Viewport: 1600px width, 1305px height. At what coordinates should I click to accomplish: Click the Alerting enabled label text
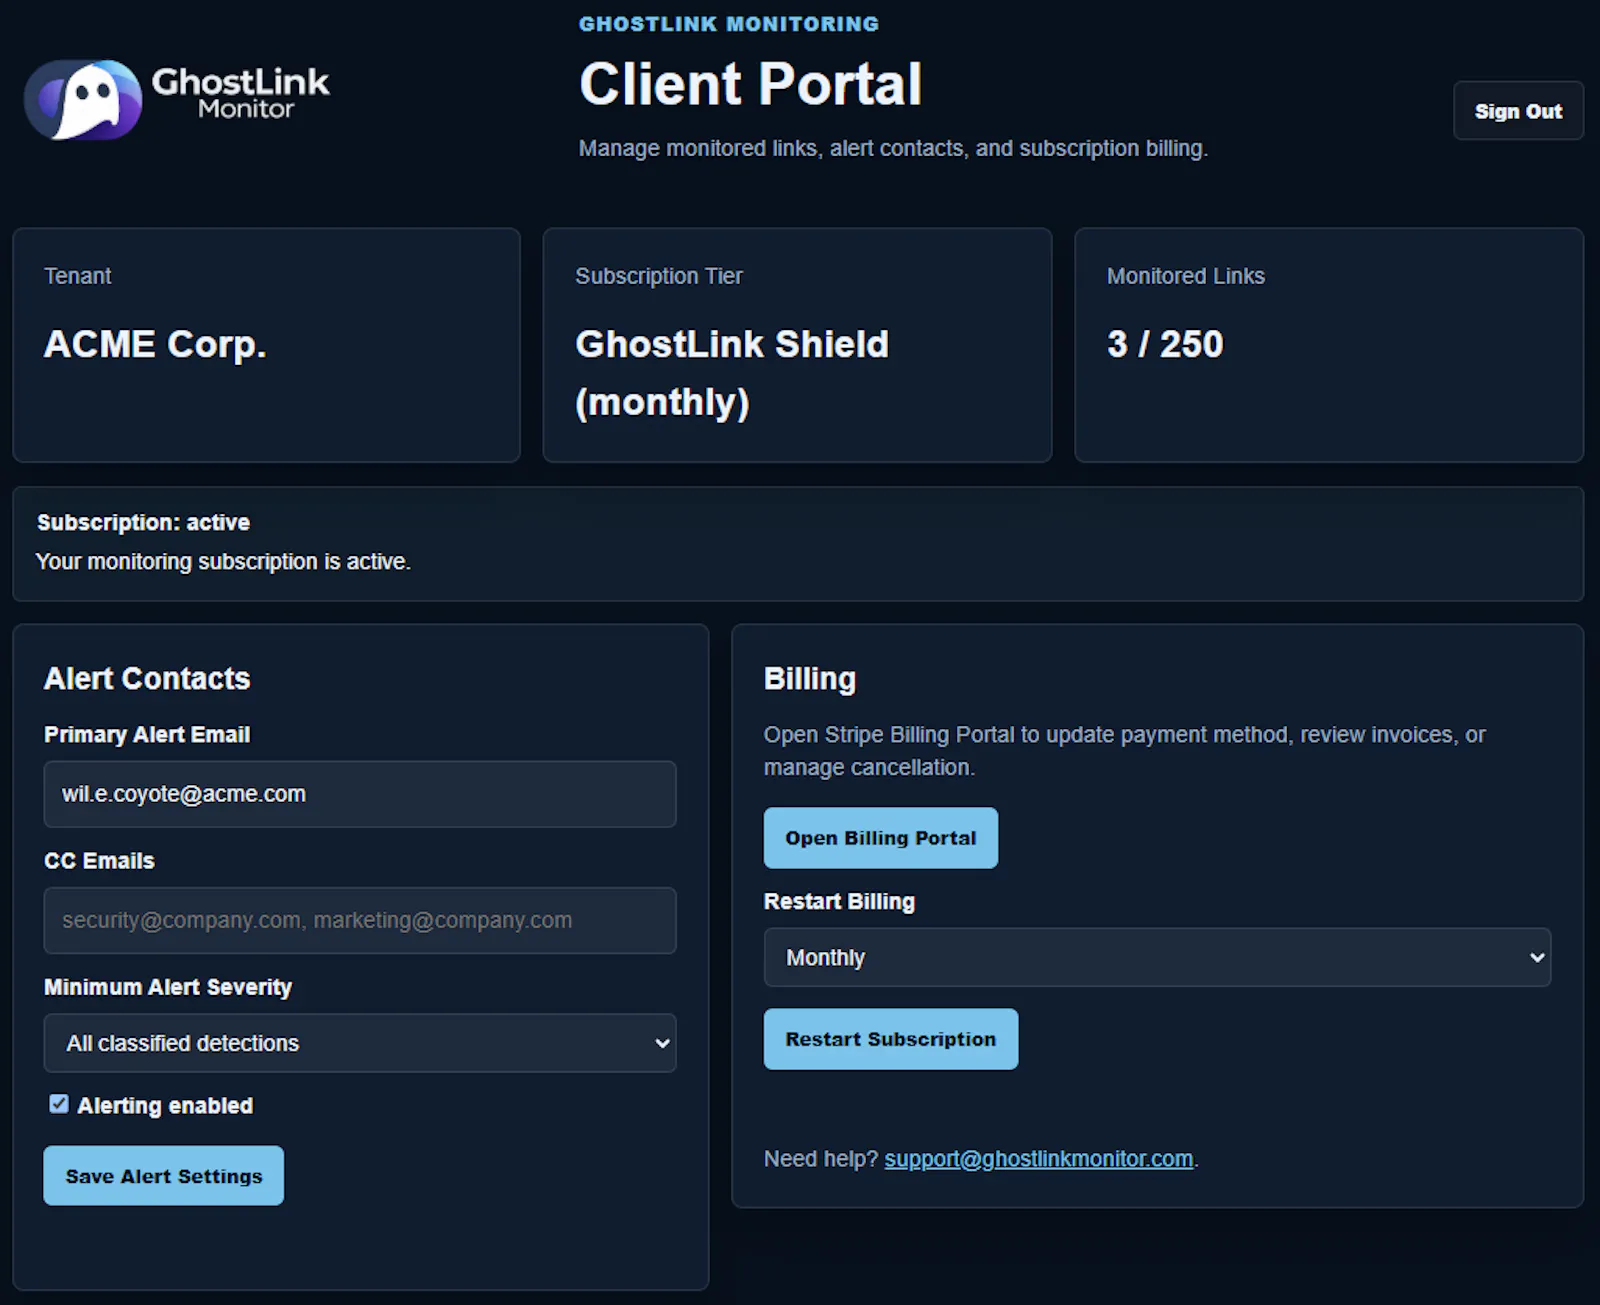point(165,1106)
